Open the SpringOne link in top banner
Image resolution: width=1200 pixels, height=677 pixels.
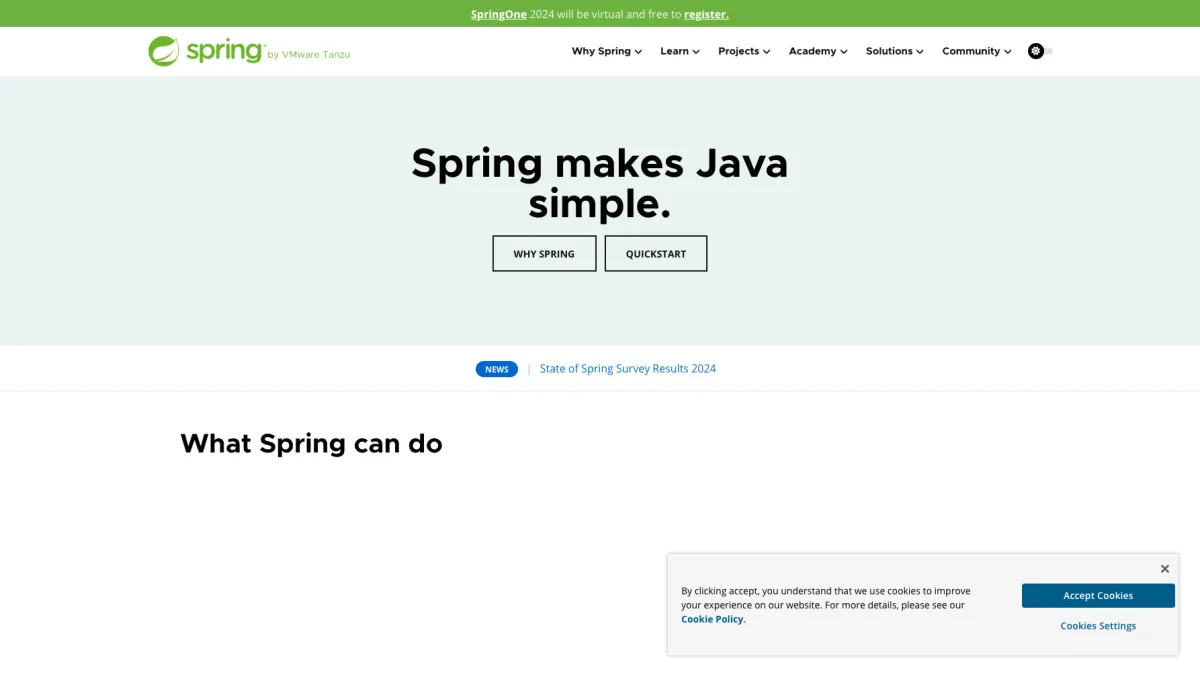click(499, 14)
